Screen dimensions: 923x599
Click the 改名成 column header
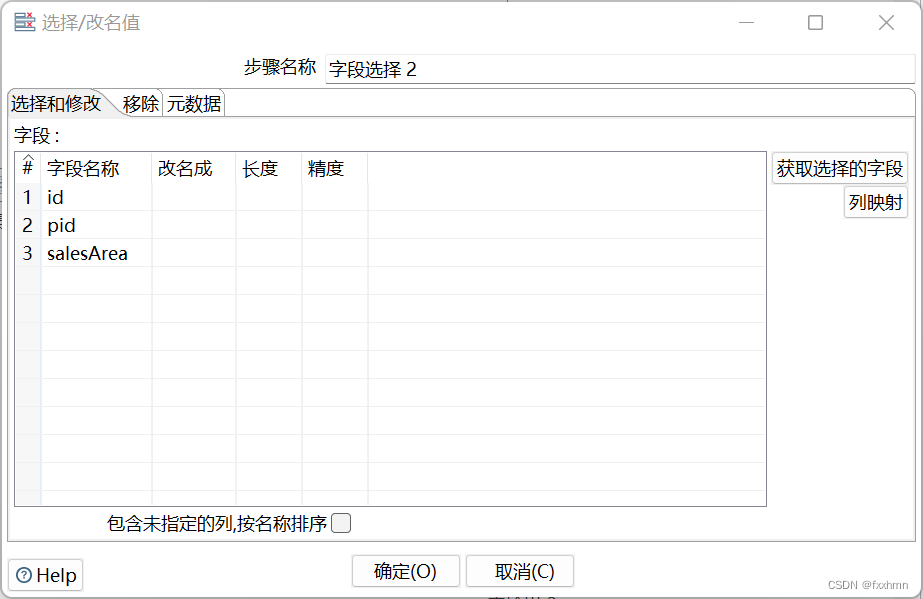[x=194, y=168]
